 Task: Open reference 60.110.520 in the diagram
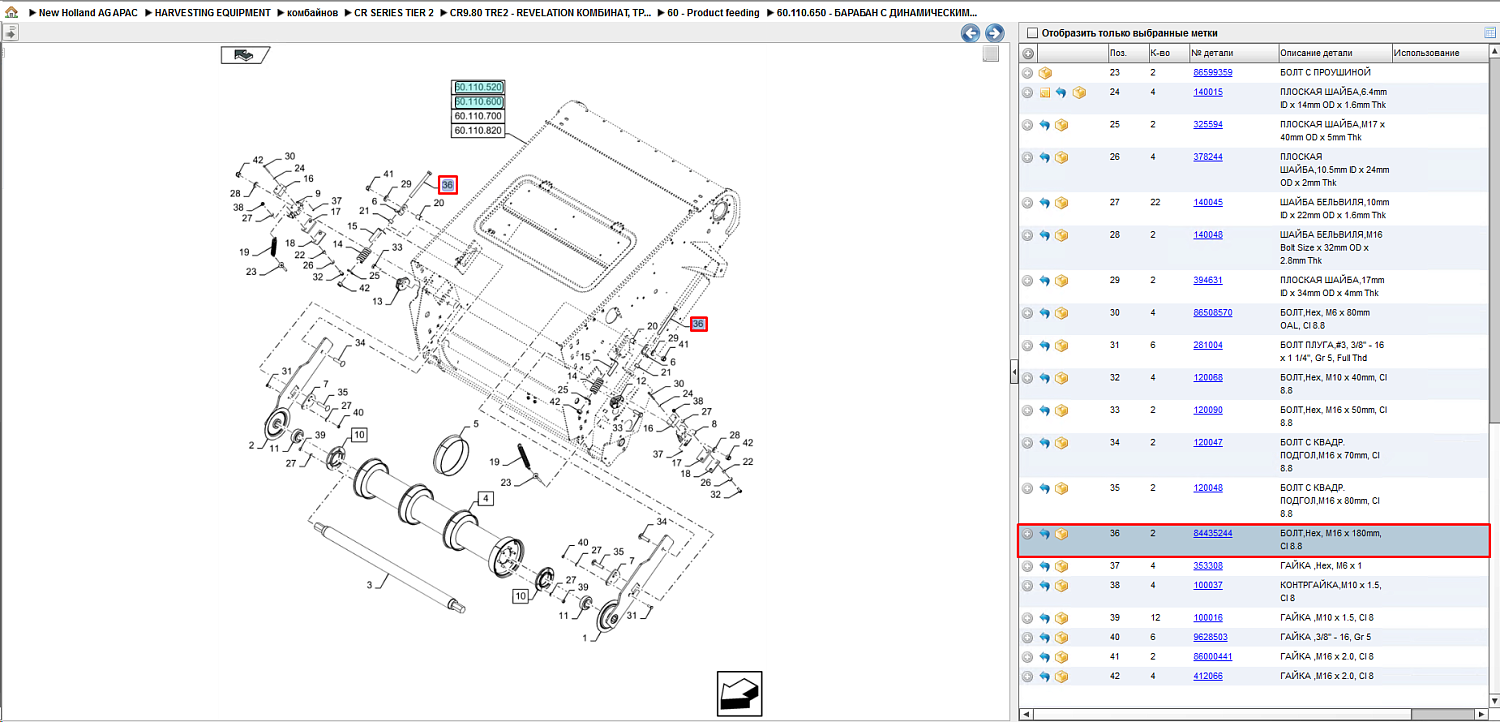[x=479, y=87]
